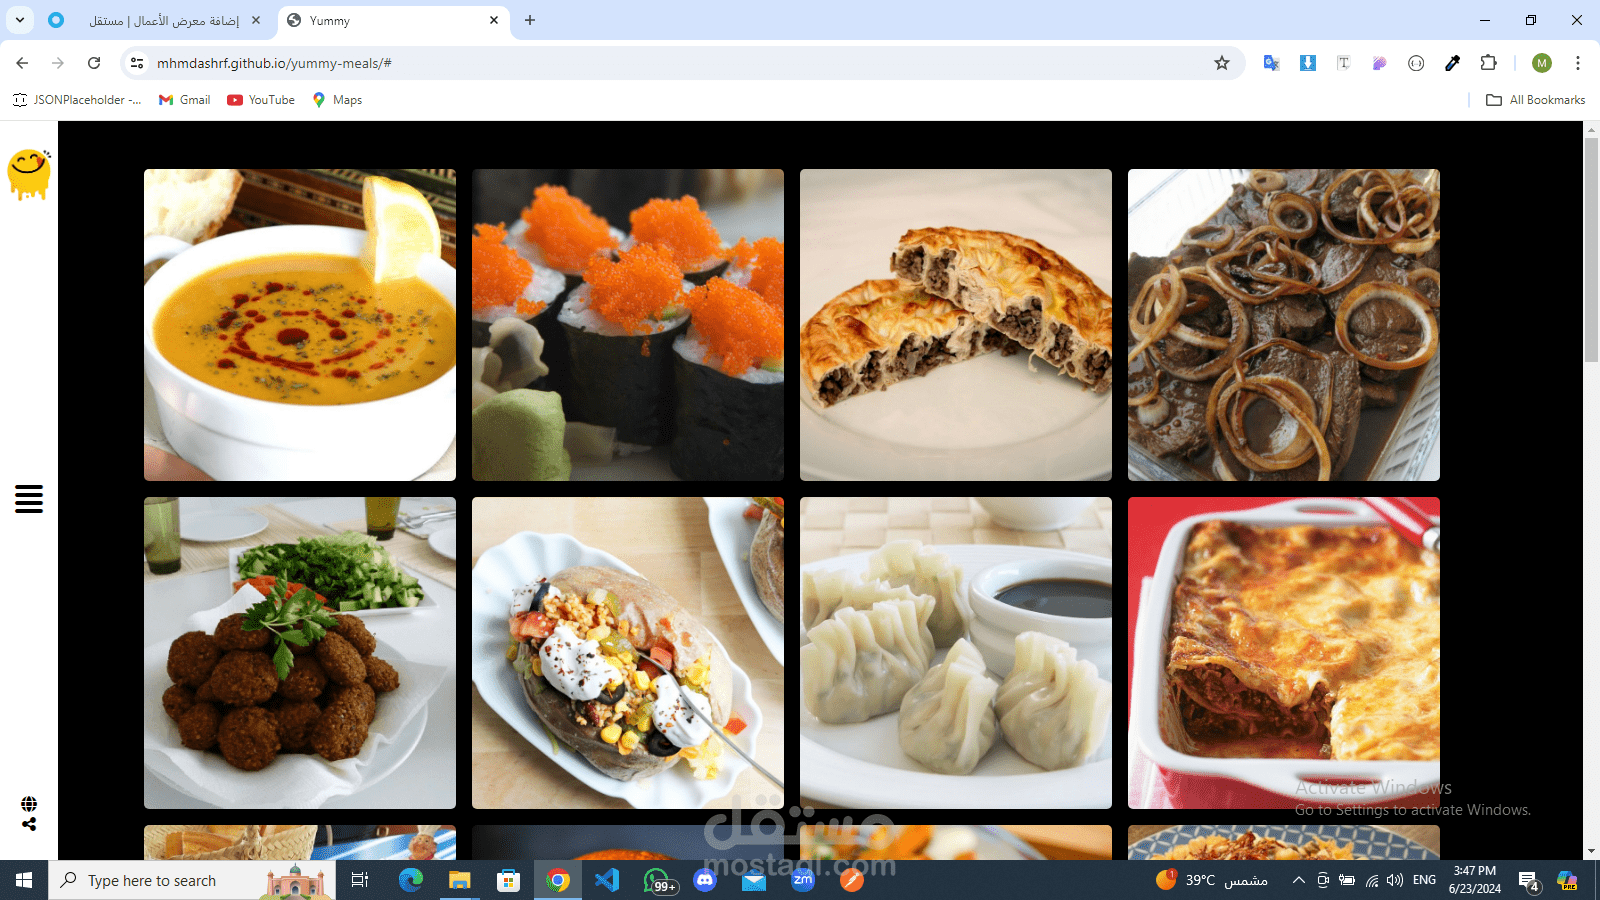Open WhatsApp from the taskbar
Screen dimensions: 1600x900
pyautogui.click(x=659, y=880)
